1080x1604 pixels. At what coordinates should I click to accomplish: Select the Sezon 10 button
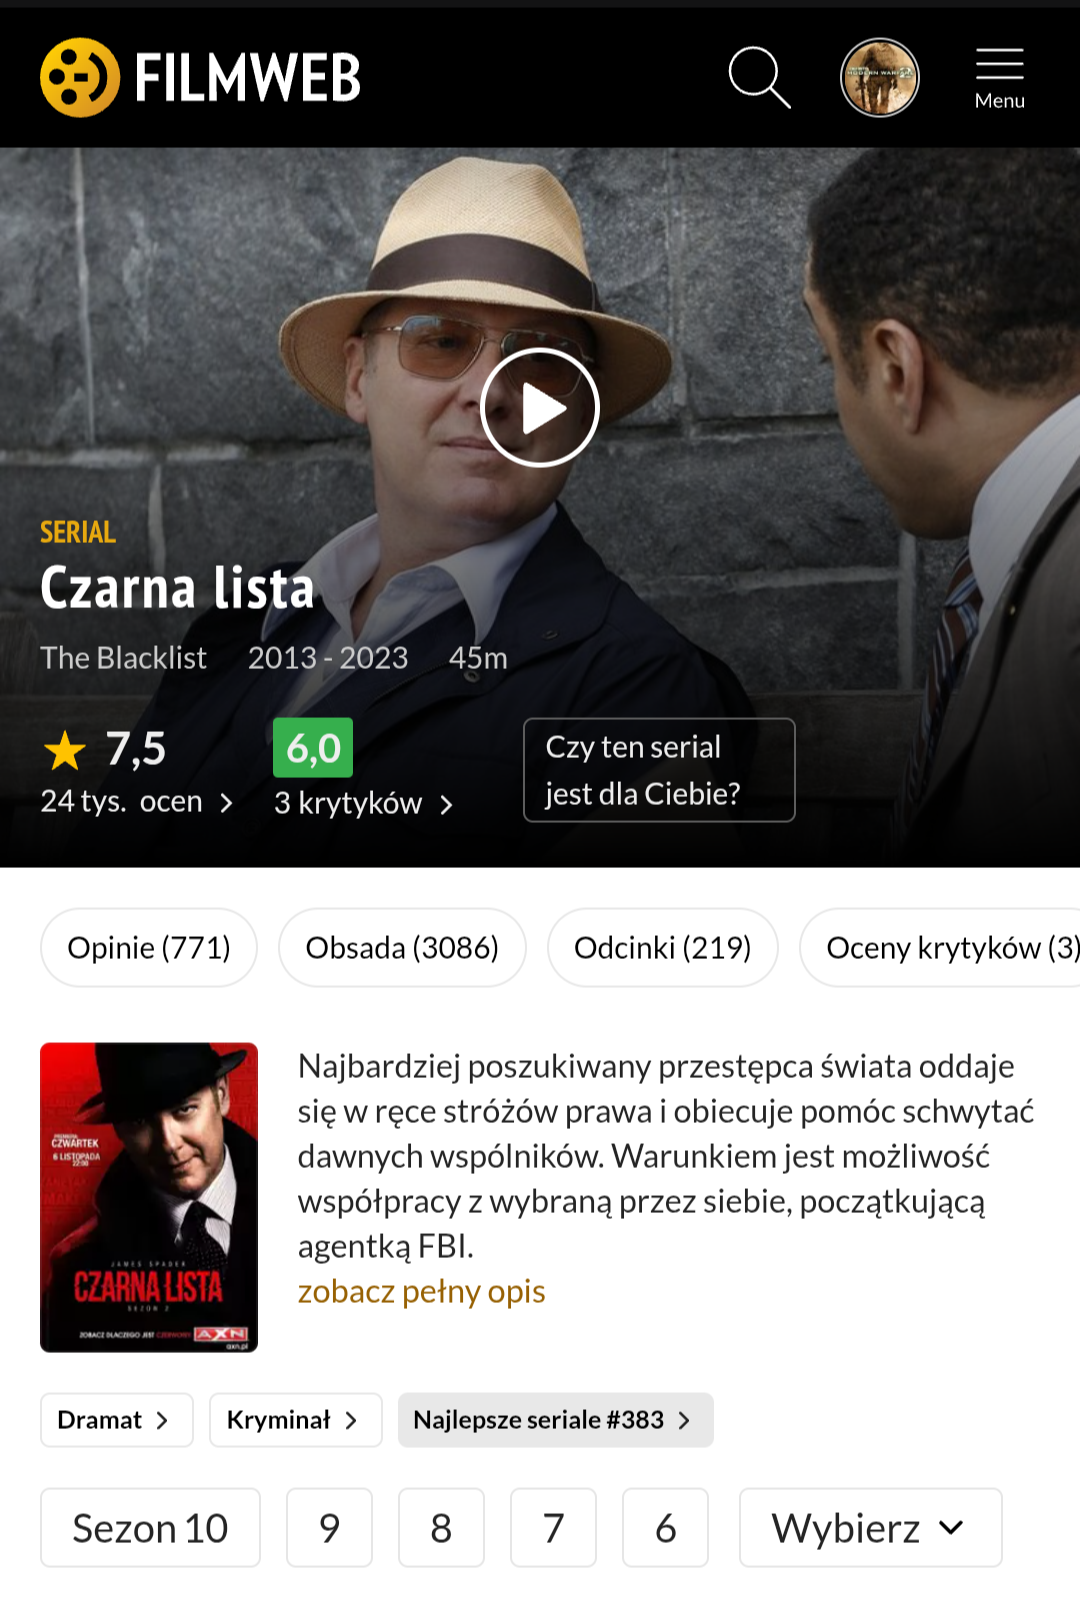click(x=150, y=1527)
